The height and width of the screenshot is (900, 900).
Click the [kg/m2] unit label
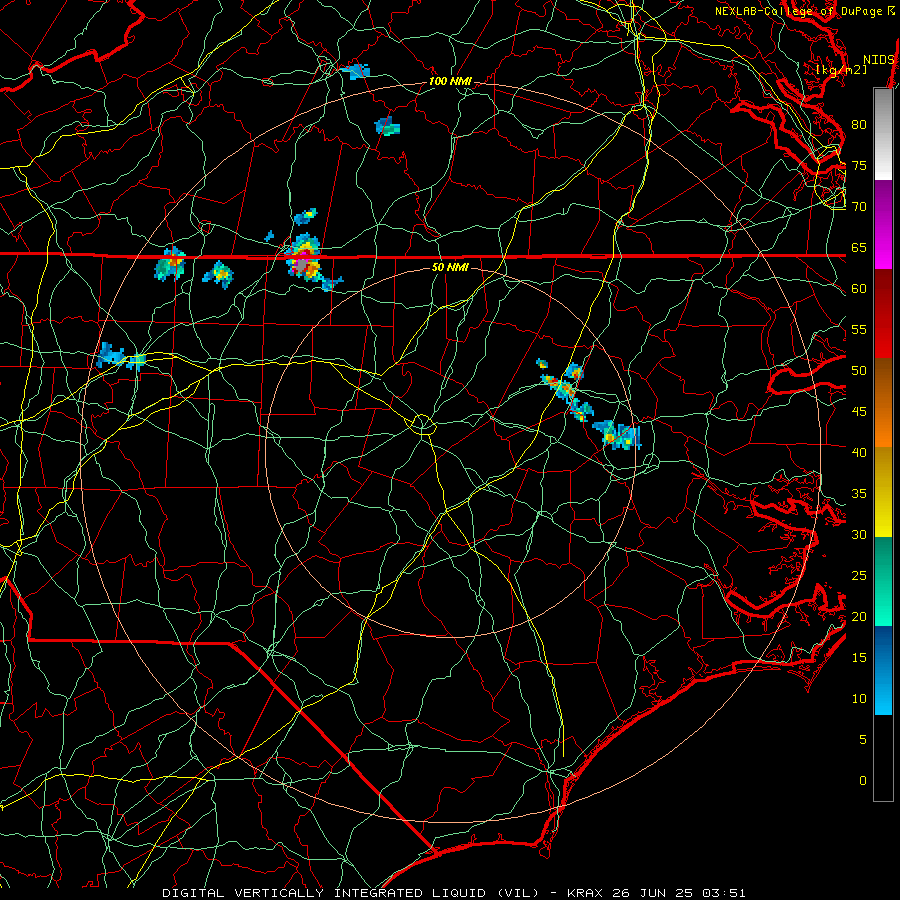click(x=841, y=70)
